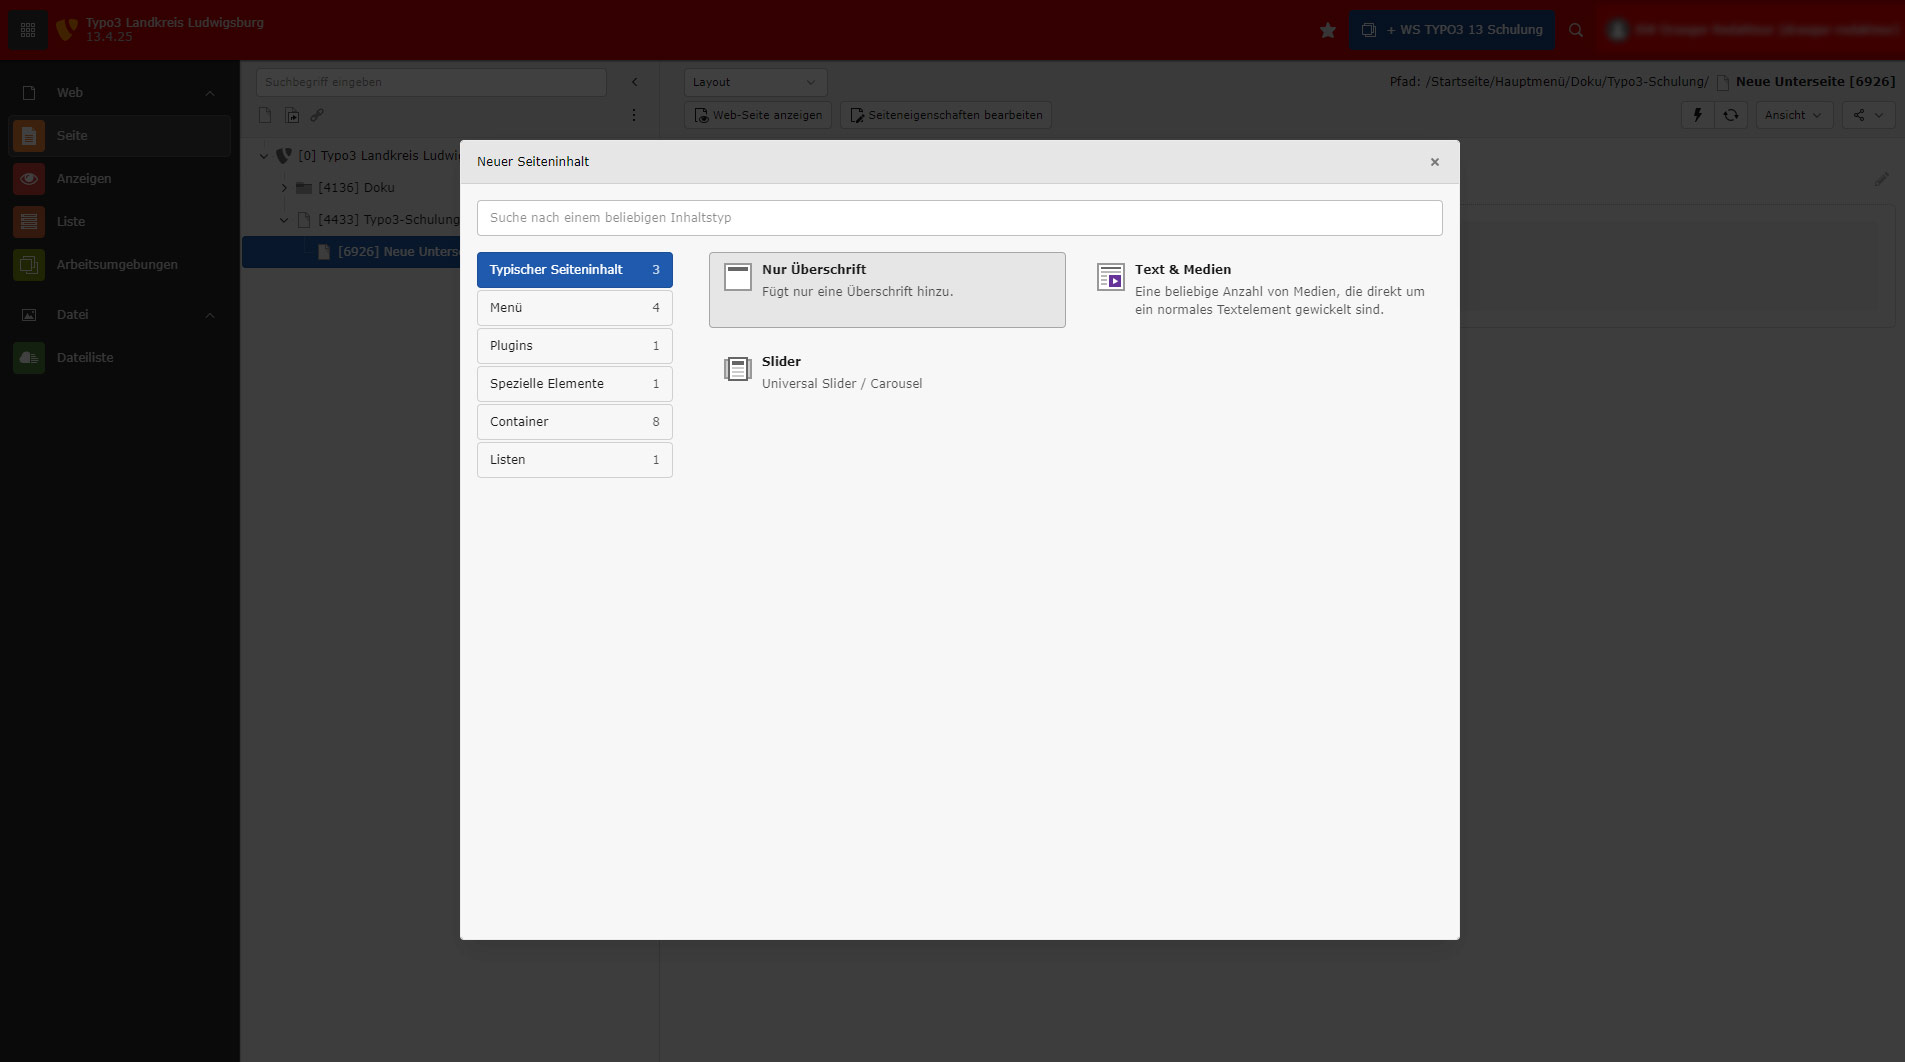Select the Nur Überschrift content element

click(886, 289)
